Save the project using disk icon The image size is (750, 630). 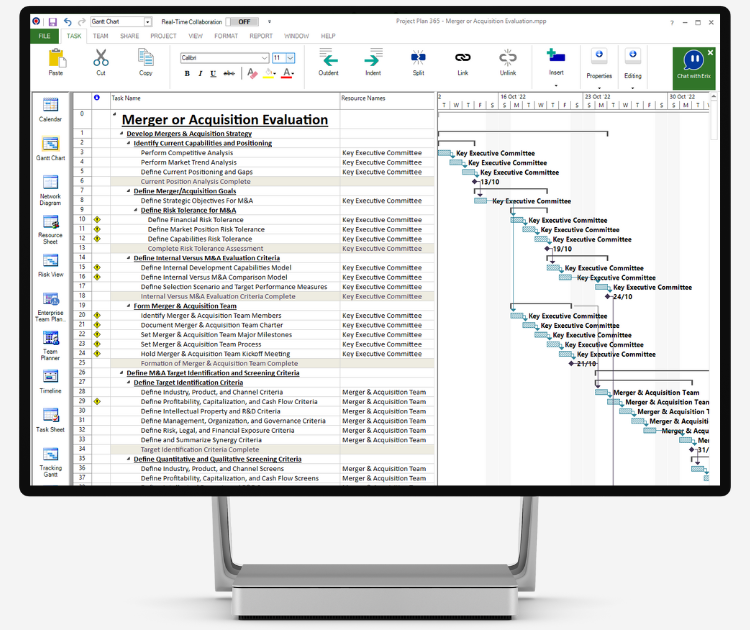coord(53,22)
